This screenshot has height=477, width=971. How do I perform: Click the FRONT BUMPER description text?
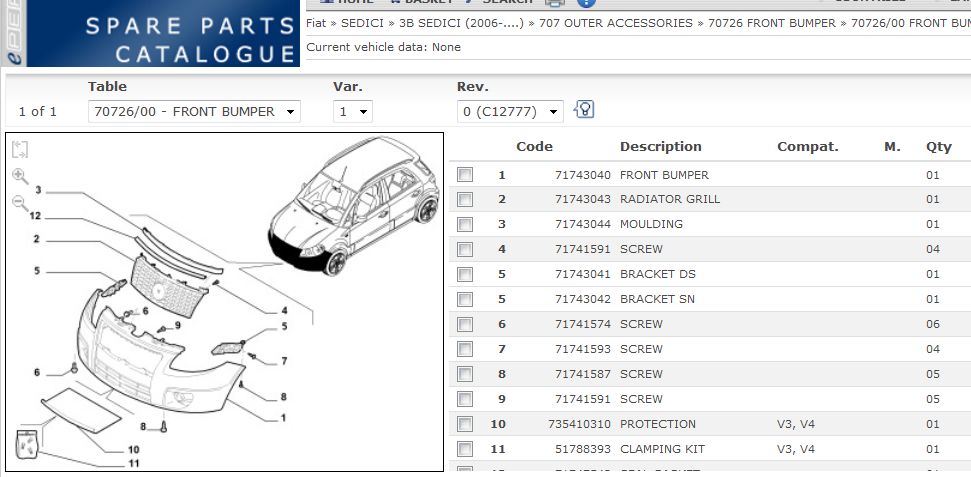click(664, 175)
